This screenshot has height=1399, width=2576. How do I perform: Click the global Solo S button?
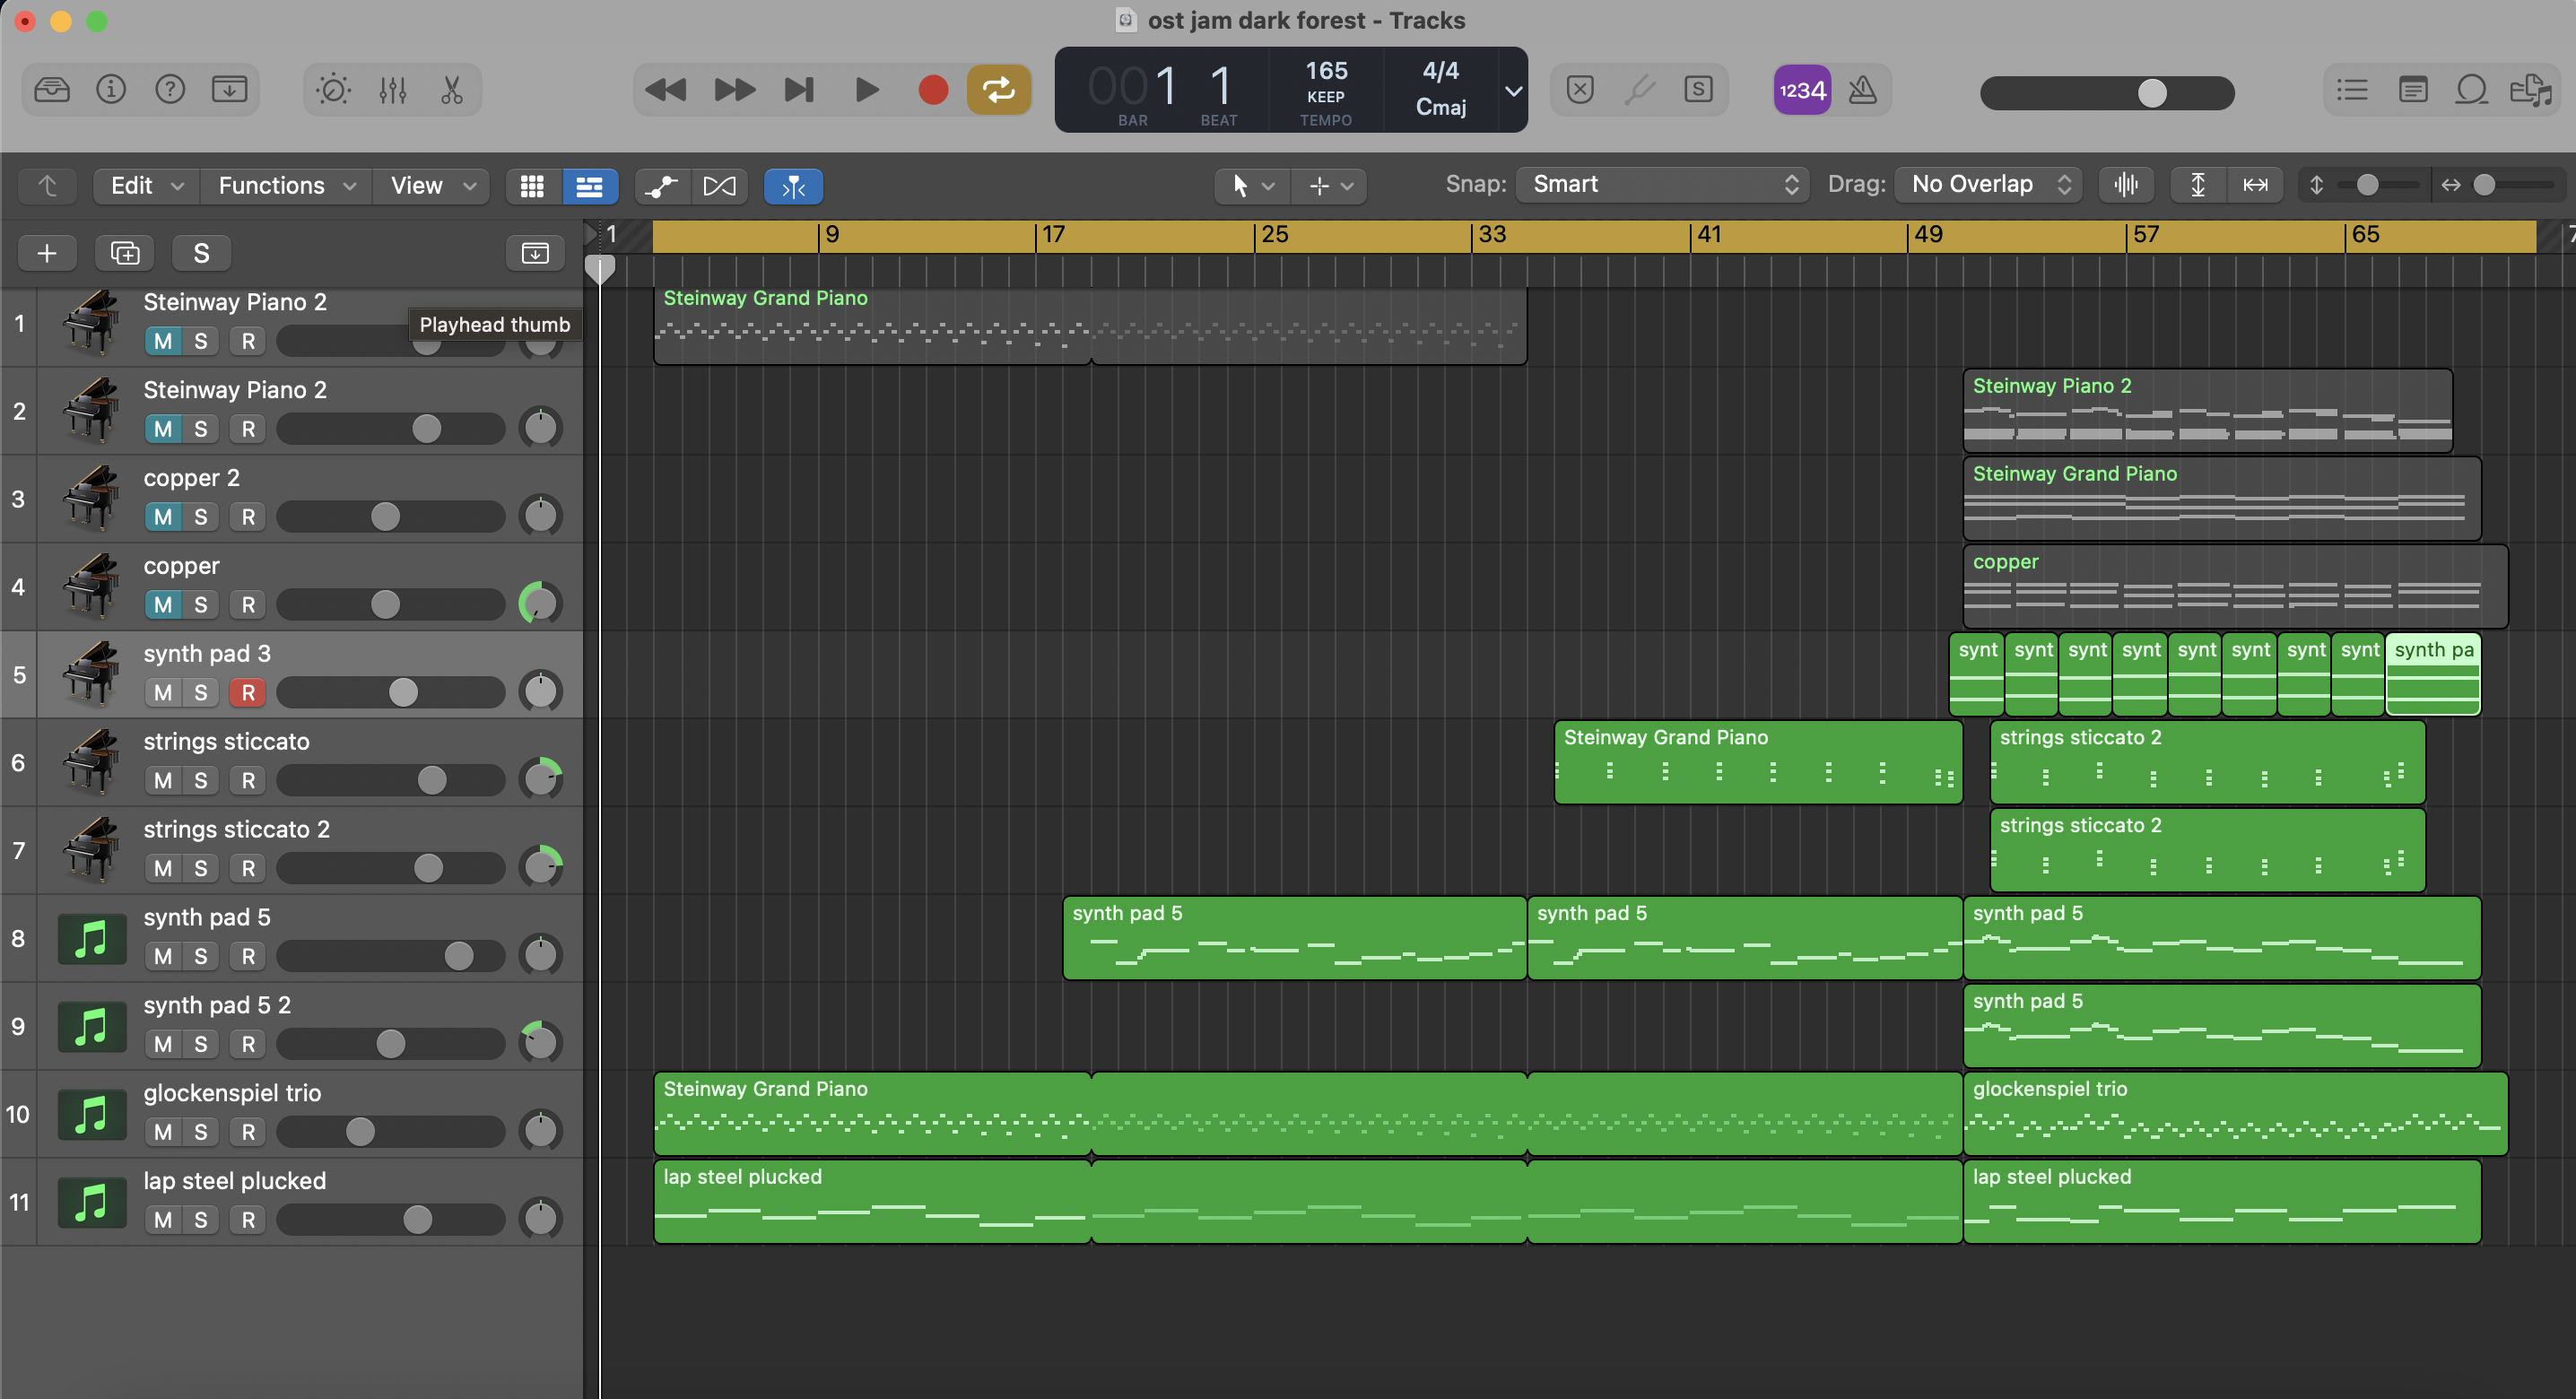click(x=201, y=253)
